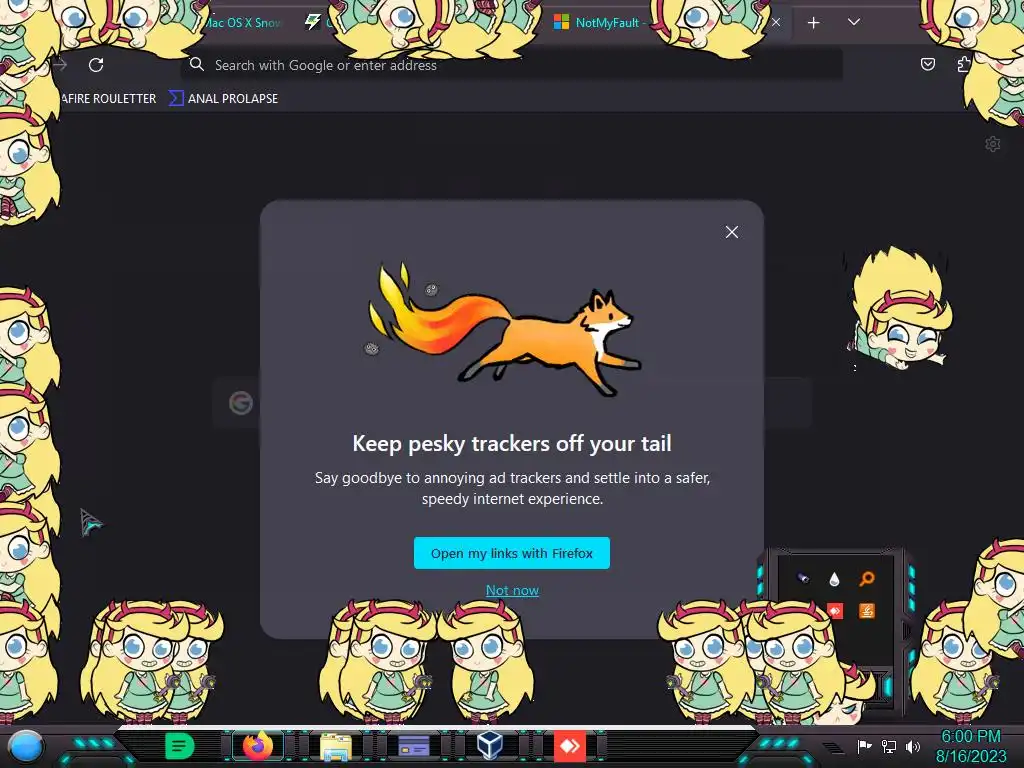Click the dark blue tray popup icon
Viewport: 1024px width, 768px height.
pyautogui.click(x=803, y=578)
